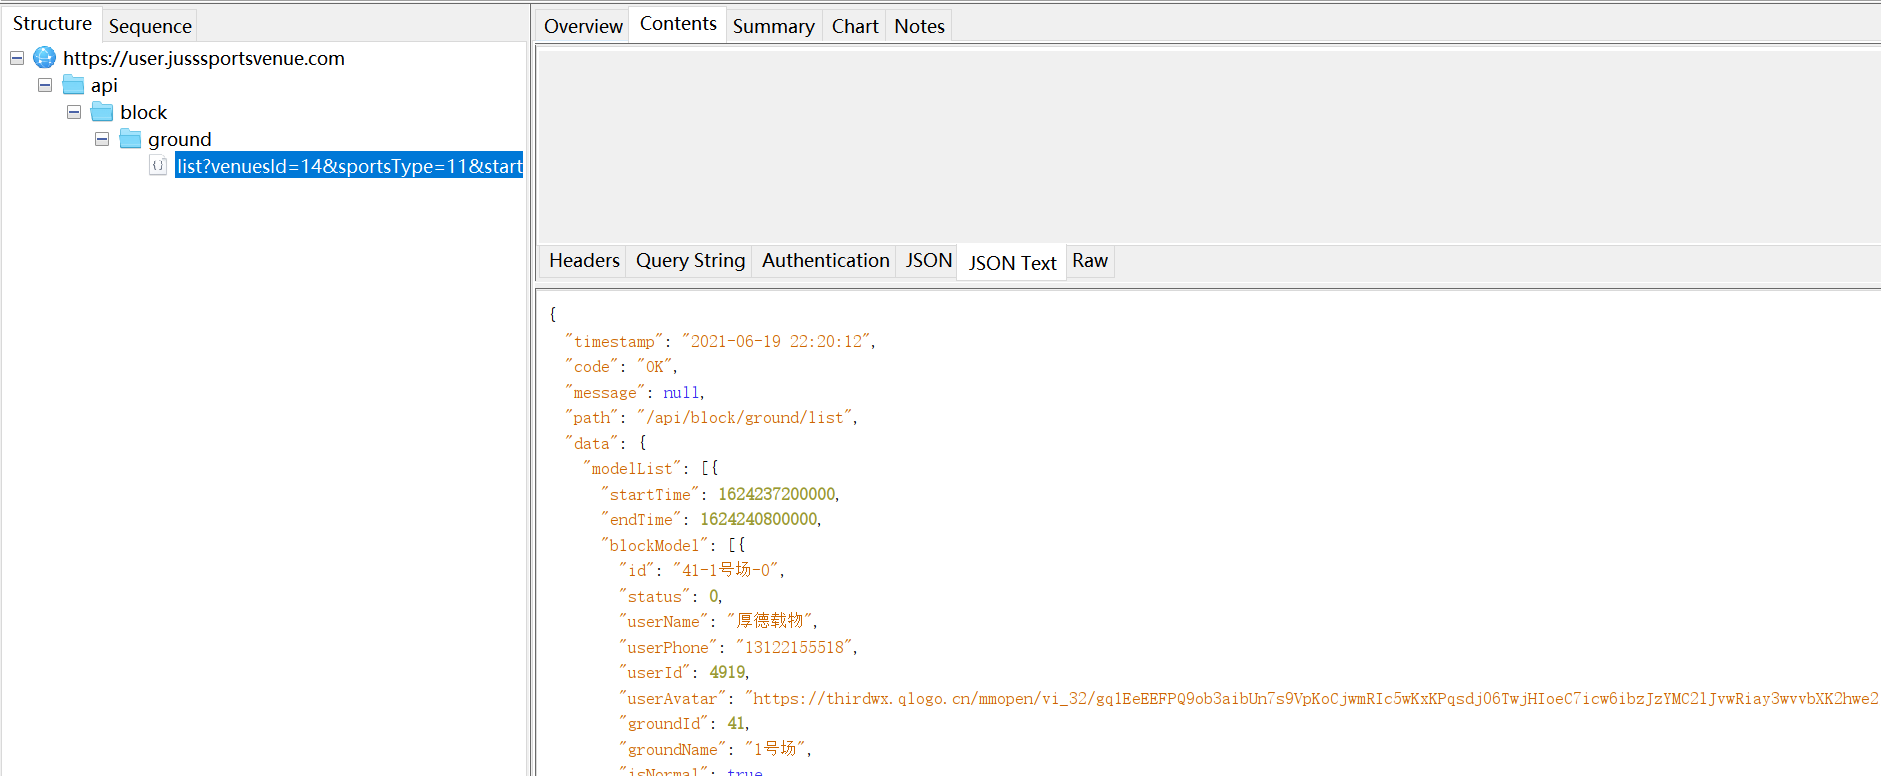This screenshot has width=1881, height=776.
Task: Select the host https://user.jusssportsvenue.com label
Action: (x=204, y=58)
